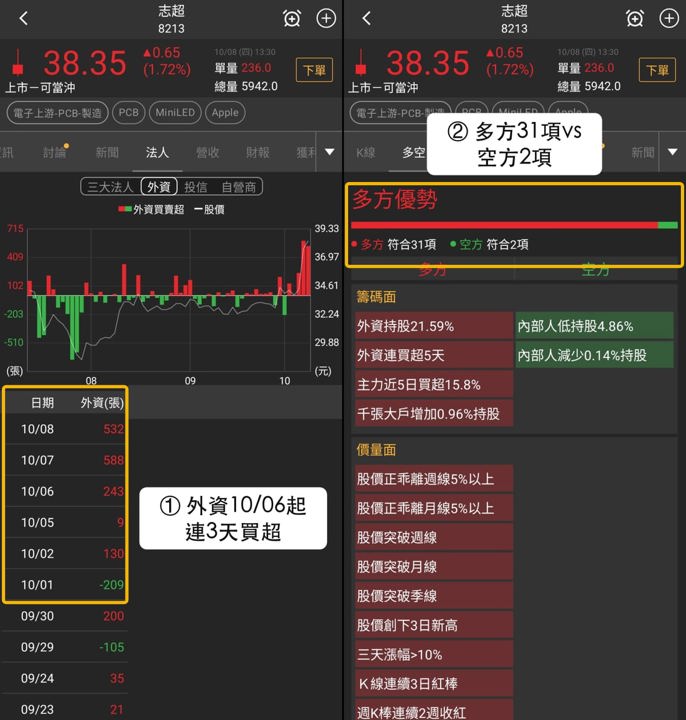Open 內部人低持股4.86% item
Viewport: 686px width, 720px height.
594,326
